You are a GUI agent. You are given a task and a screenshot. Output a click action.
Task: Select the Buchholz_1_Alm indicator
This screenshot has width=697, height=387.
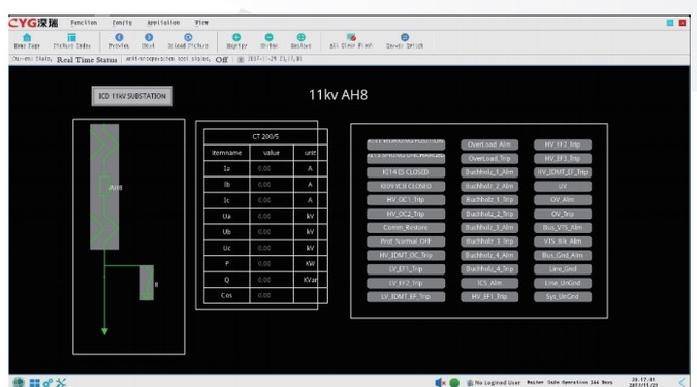pyautogui.click(x=489, y=172)
